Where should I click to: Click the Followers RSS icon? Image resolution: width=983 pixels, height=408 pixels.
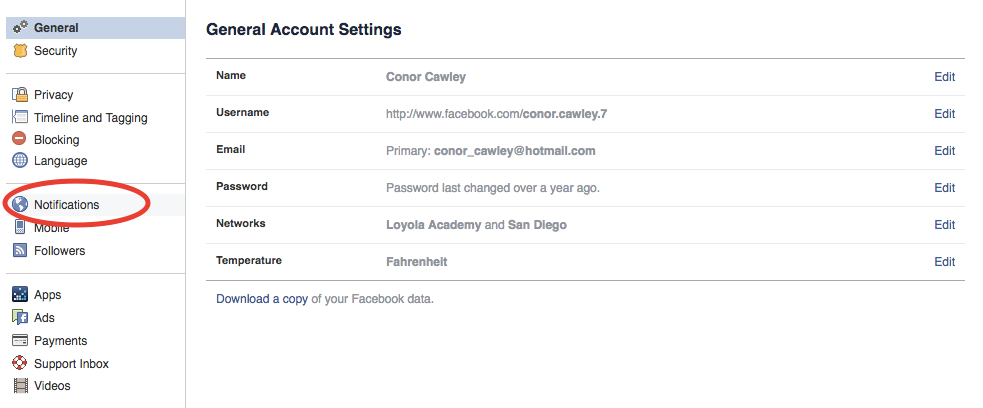20,251
